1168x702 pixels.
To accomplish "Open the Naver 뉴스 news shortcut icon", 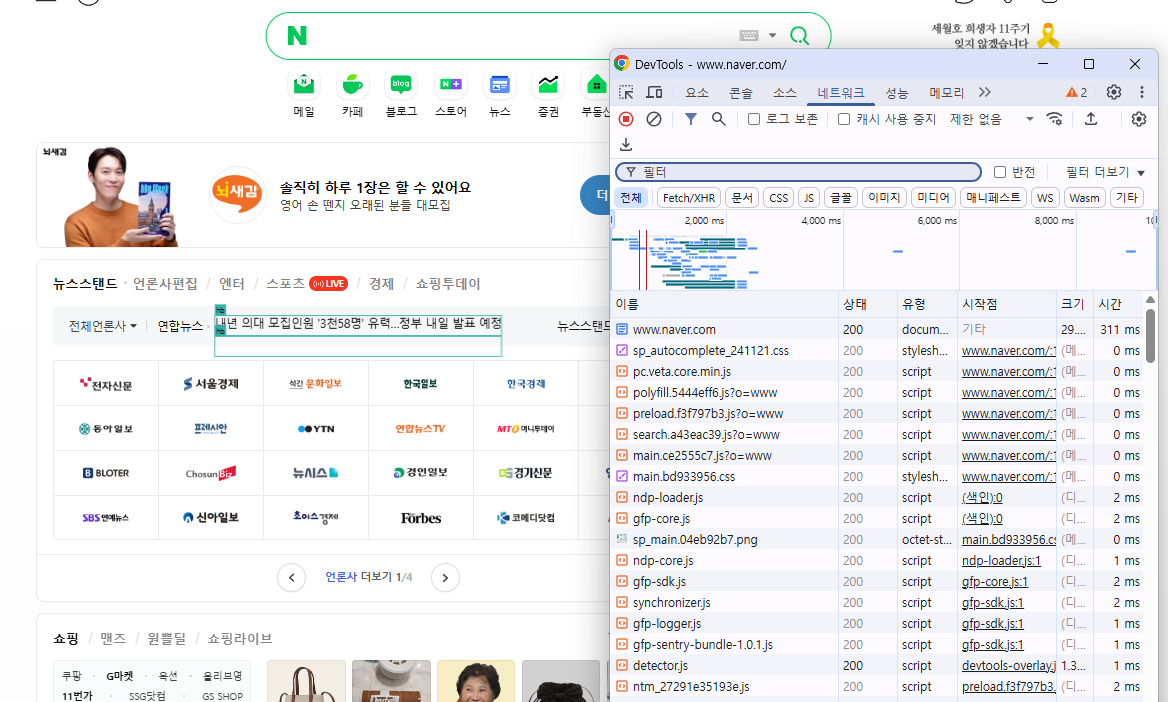I will tap(499, 85).
